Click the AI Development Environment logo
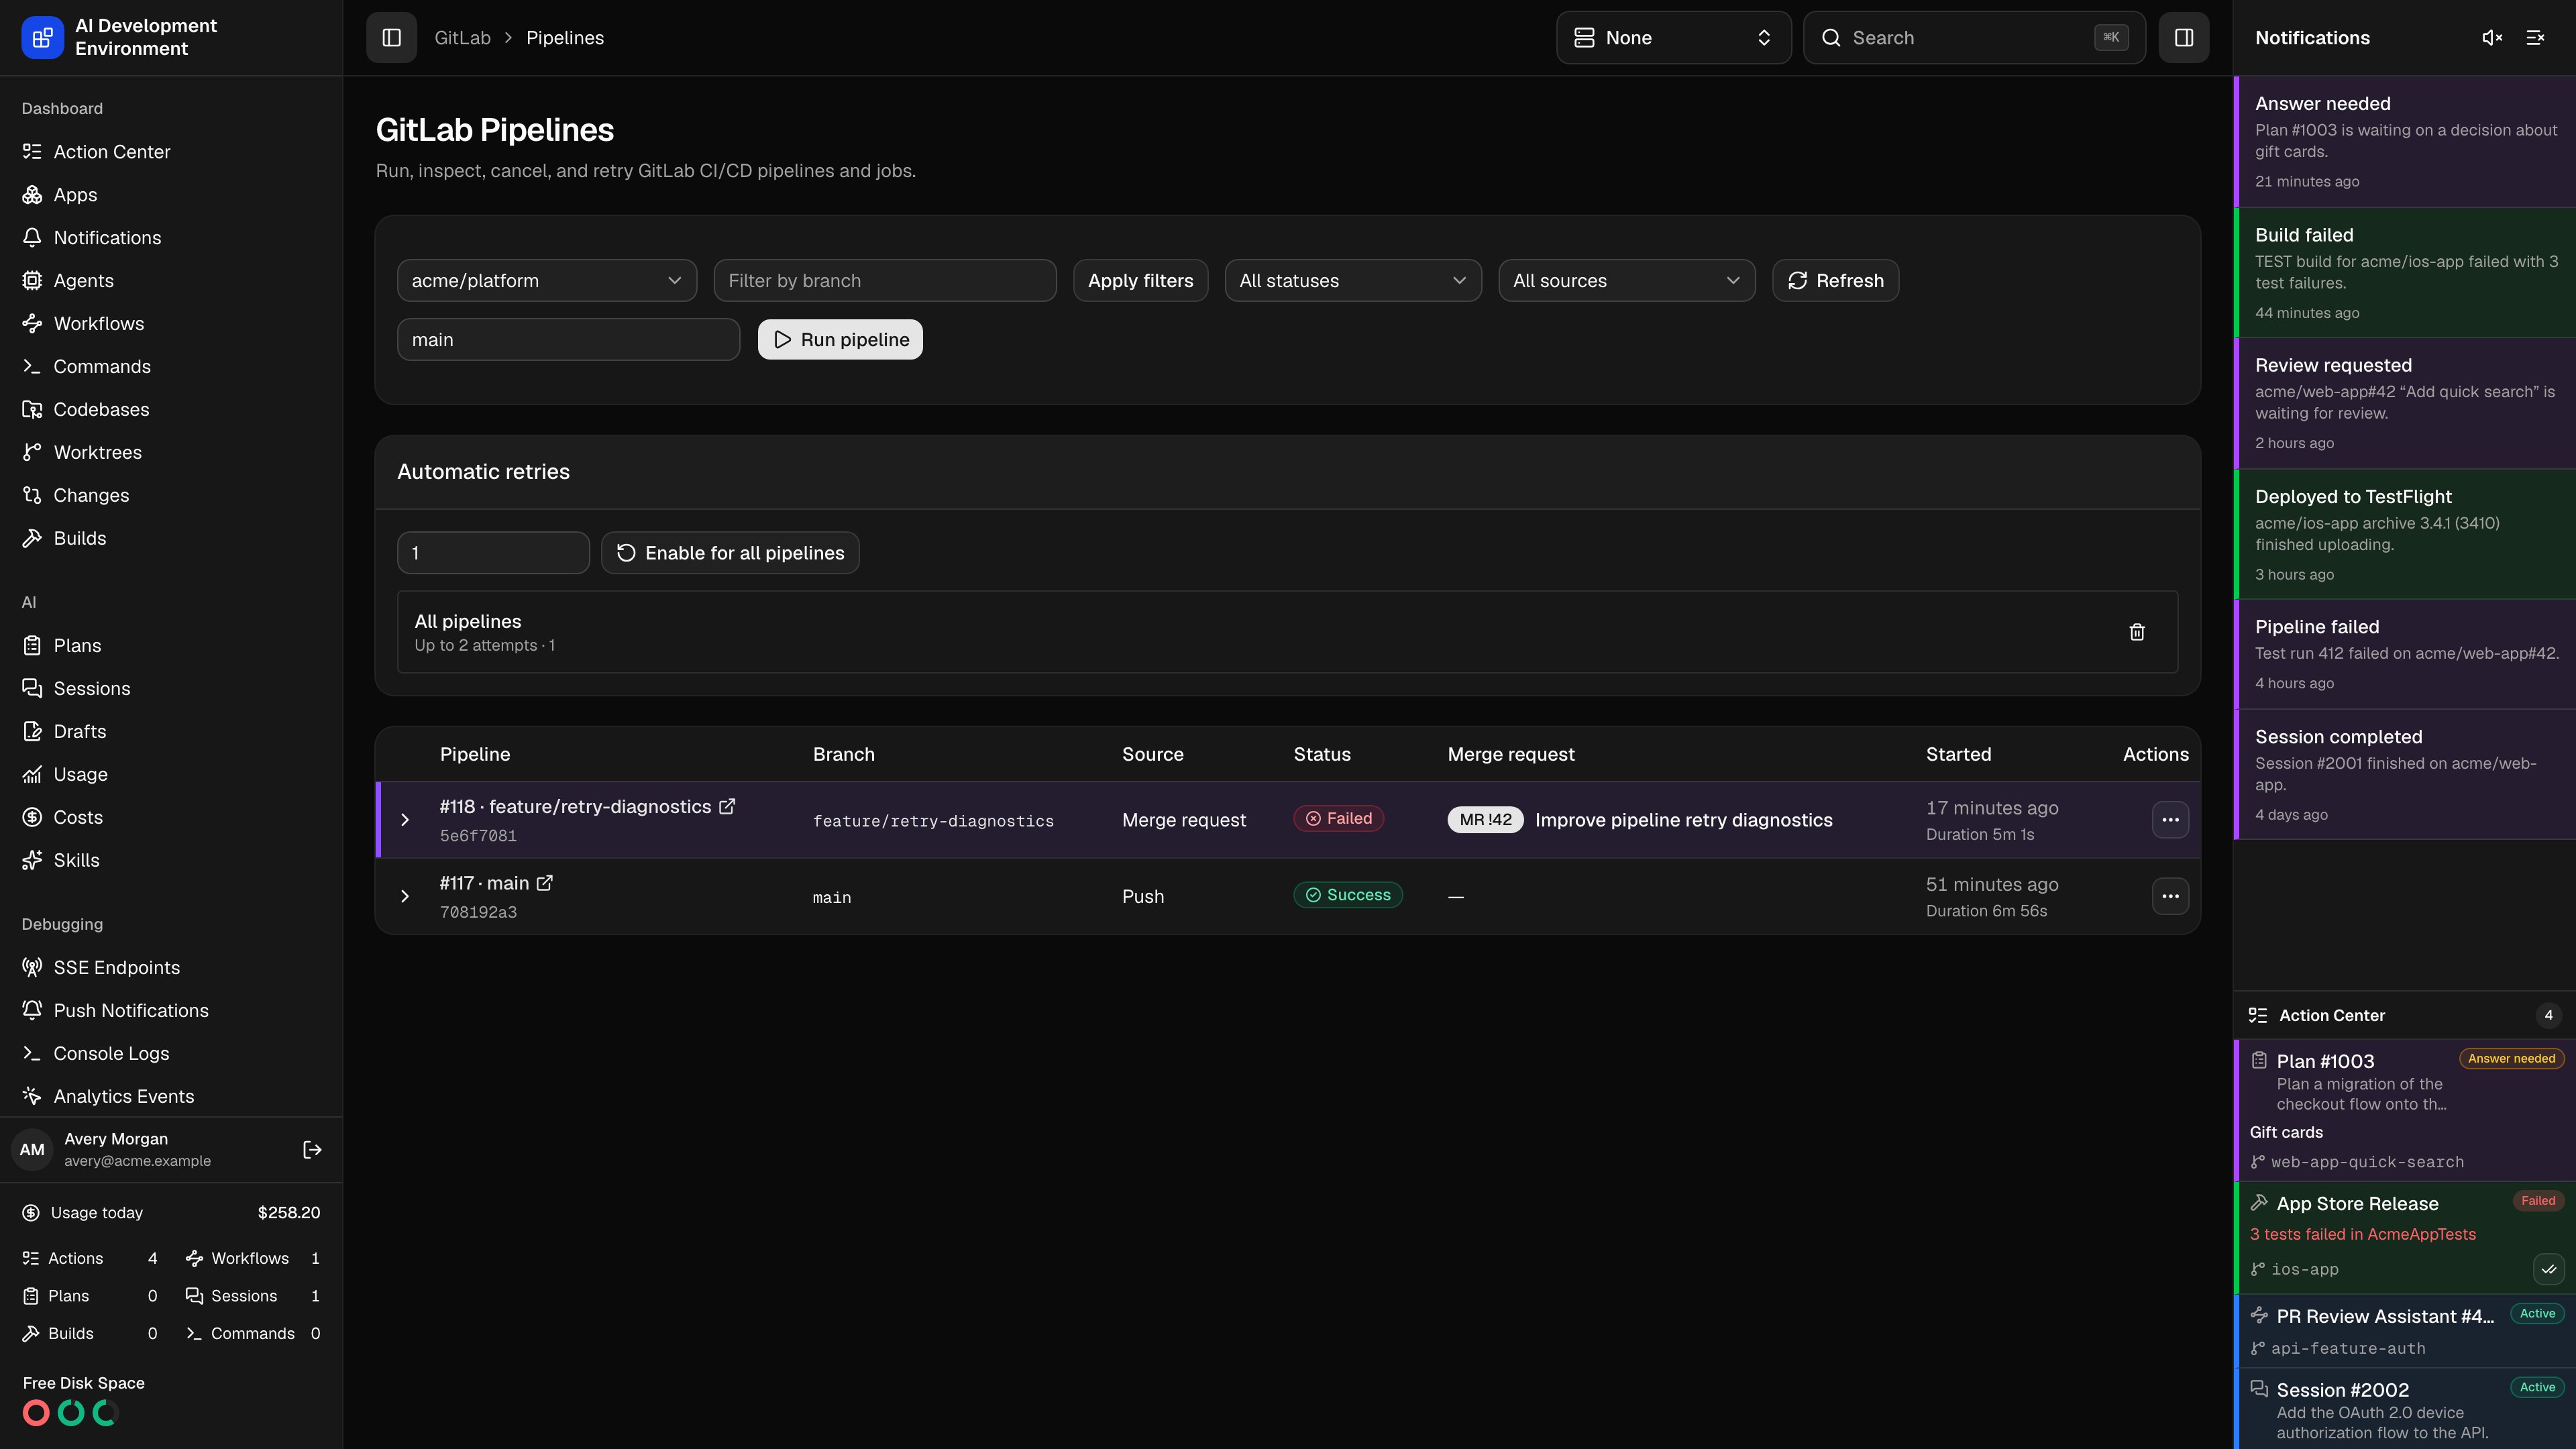This screenshot has width=2576, height=1449. coord(42,37)
